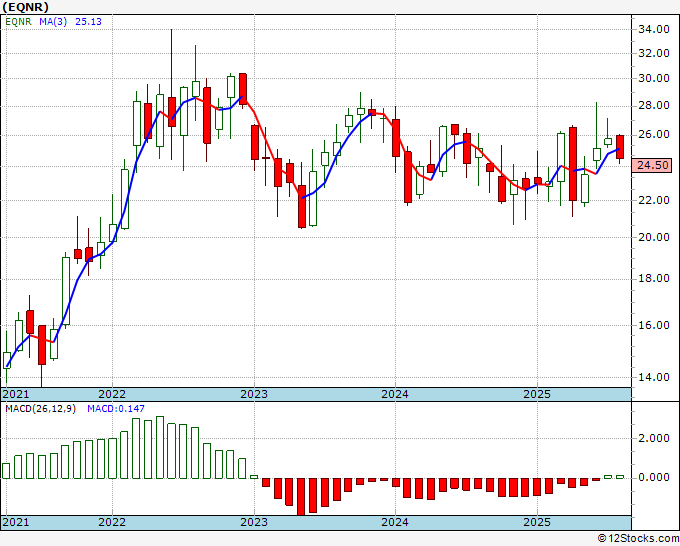Viewport: 680px width, 546px height.
Task: Click the 24.50 current price tag
Action: coord(654,165)
